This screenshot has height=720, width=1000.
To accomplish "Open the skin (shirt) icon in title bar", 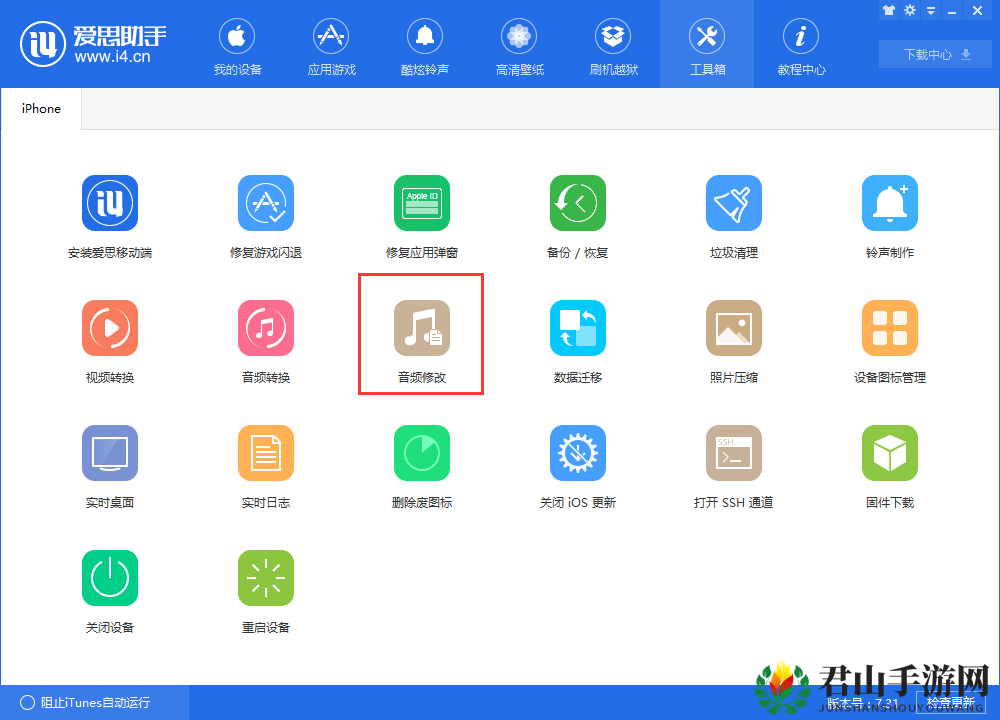I will [x=888, y=10].
